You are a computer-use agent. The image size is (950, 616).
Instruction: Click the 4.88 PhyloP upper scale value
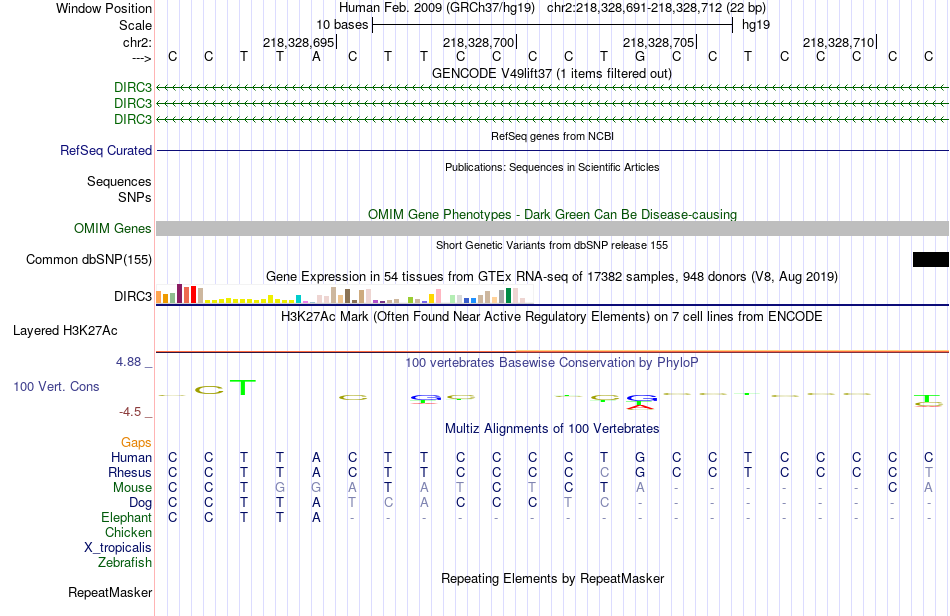click(x=128, y=362)
